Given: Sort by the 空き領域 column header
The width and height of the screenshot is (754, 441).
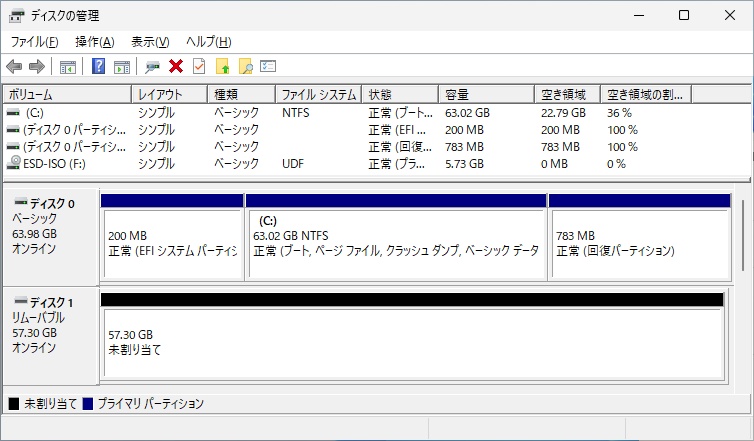Looking at the screenshot, I should tap(567, 94).
